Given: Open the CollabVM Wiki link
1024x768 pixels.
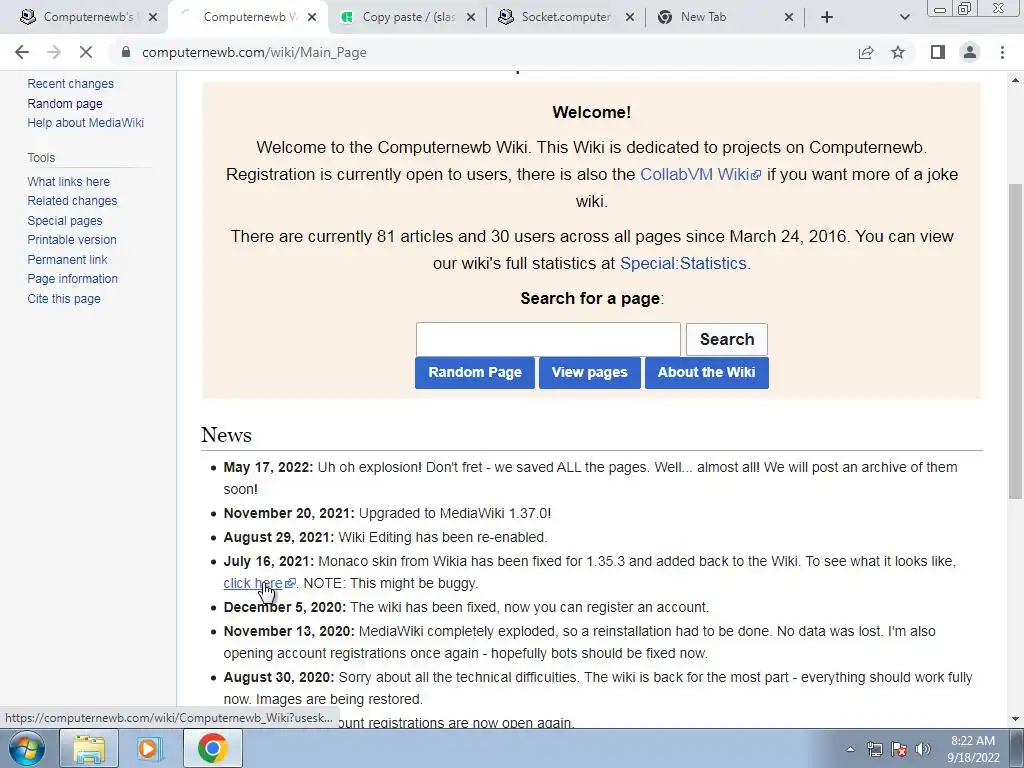Looking at the screenshot, I should tap(700, 174).
